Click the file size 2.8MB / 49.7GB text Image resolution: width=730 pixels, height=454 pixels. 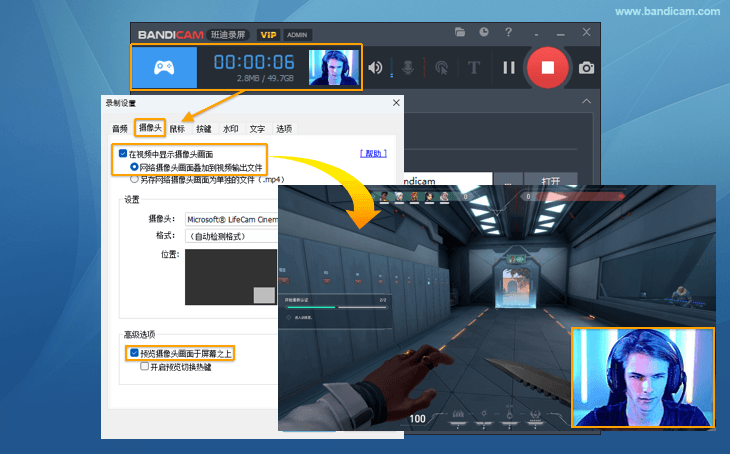tap(265, 78)
